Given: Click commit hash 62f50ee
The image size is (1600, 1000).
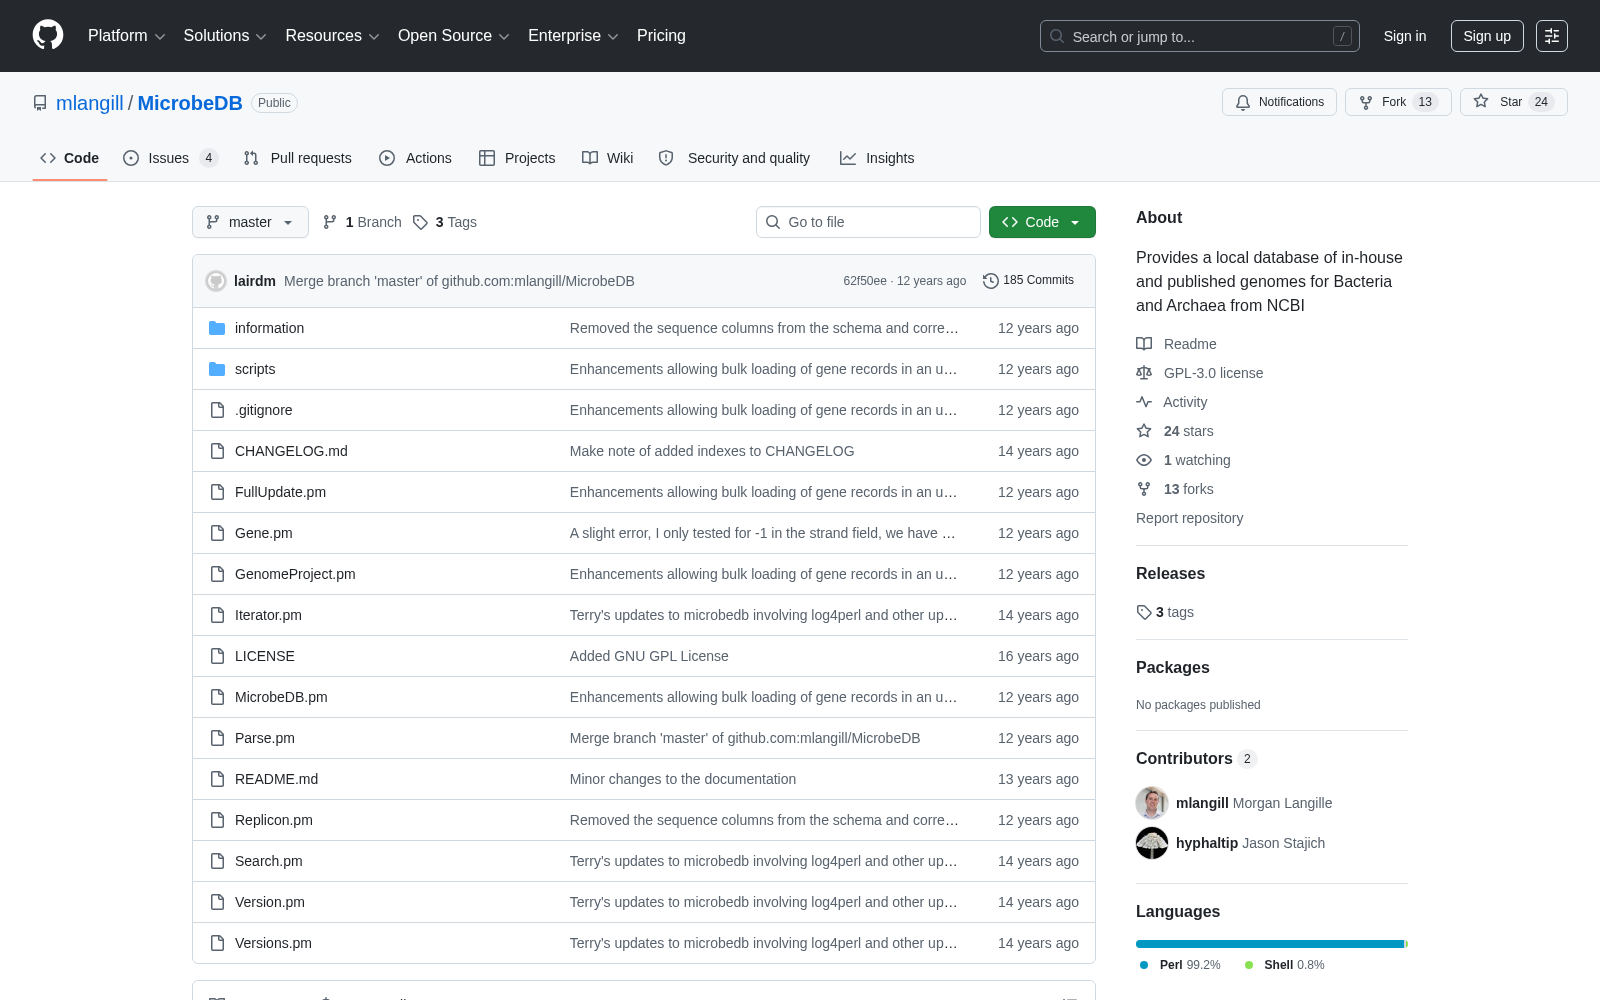Looking at the screenshot, I should (865, 281).
